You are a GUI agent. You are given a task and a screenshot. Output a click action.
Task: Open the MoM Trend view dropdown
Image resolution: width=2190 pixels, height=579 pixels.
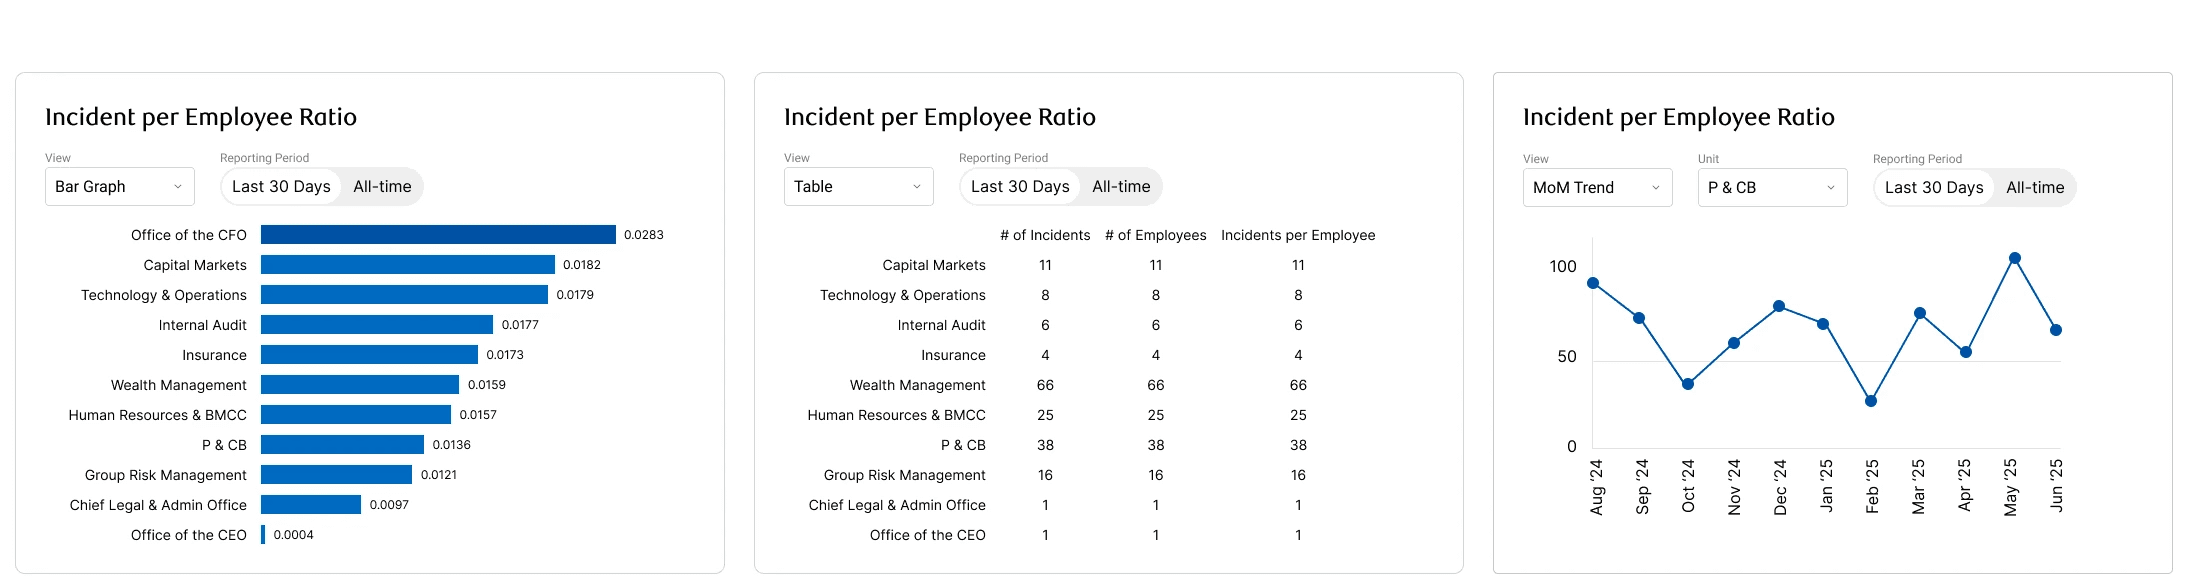click(1597, 188)
